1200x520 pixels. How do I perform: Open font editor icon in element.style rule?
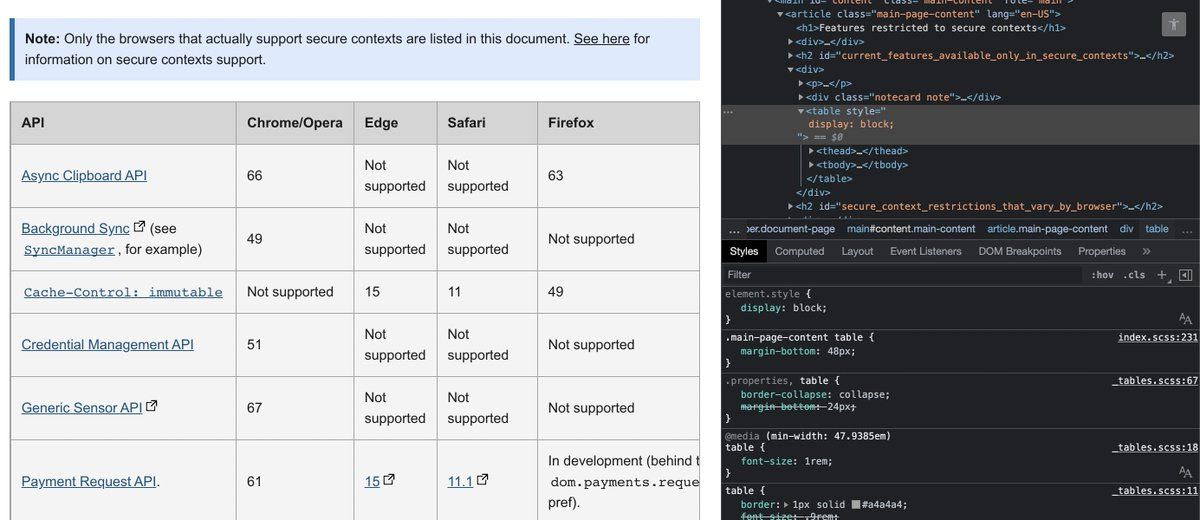[x=1185, y=319]
